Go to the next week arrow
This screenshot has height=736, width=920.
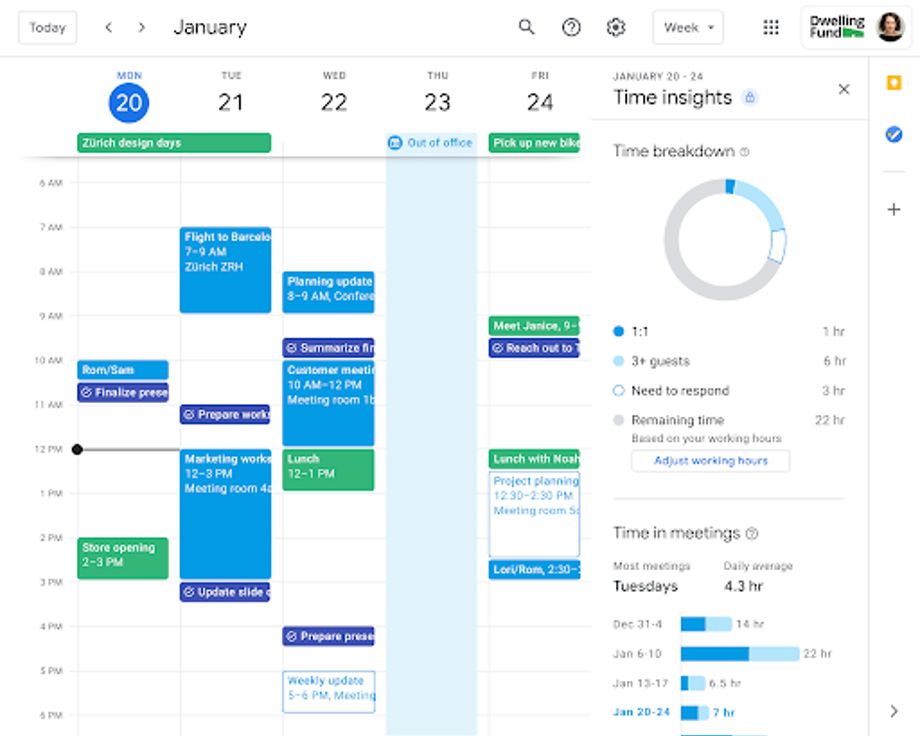tap(141, 27)
